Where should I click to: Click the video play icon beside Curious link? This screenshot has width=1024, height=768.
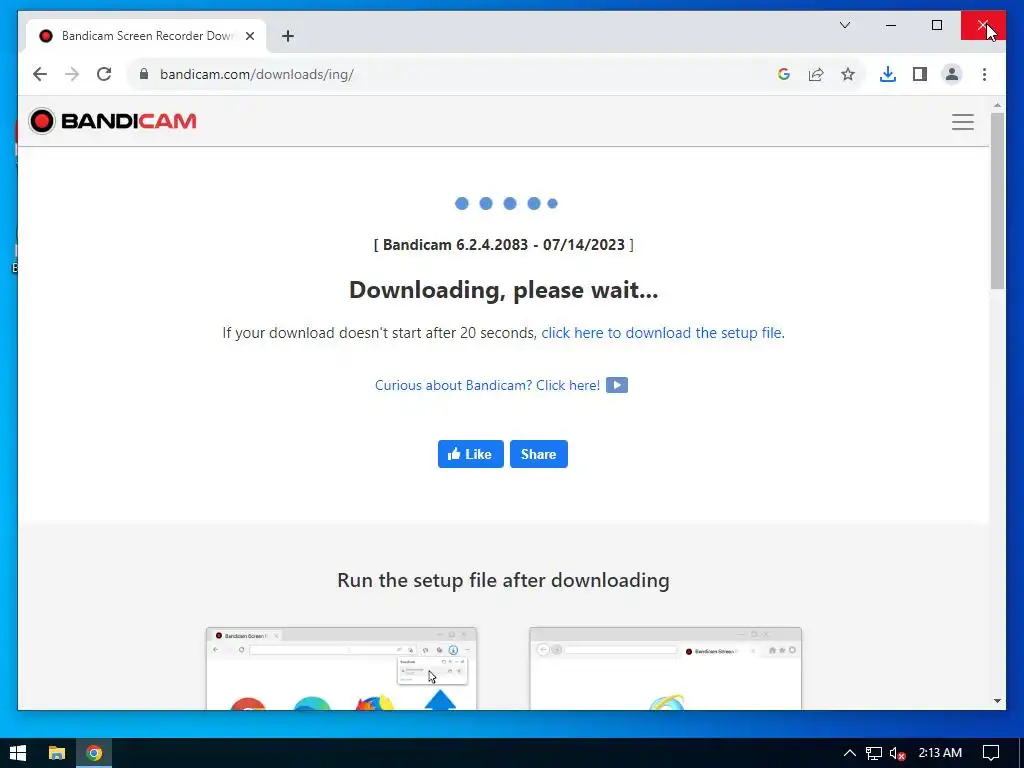point(616,385)
